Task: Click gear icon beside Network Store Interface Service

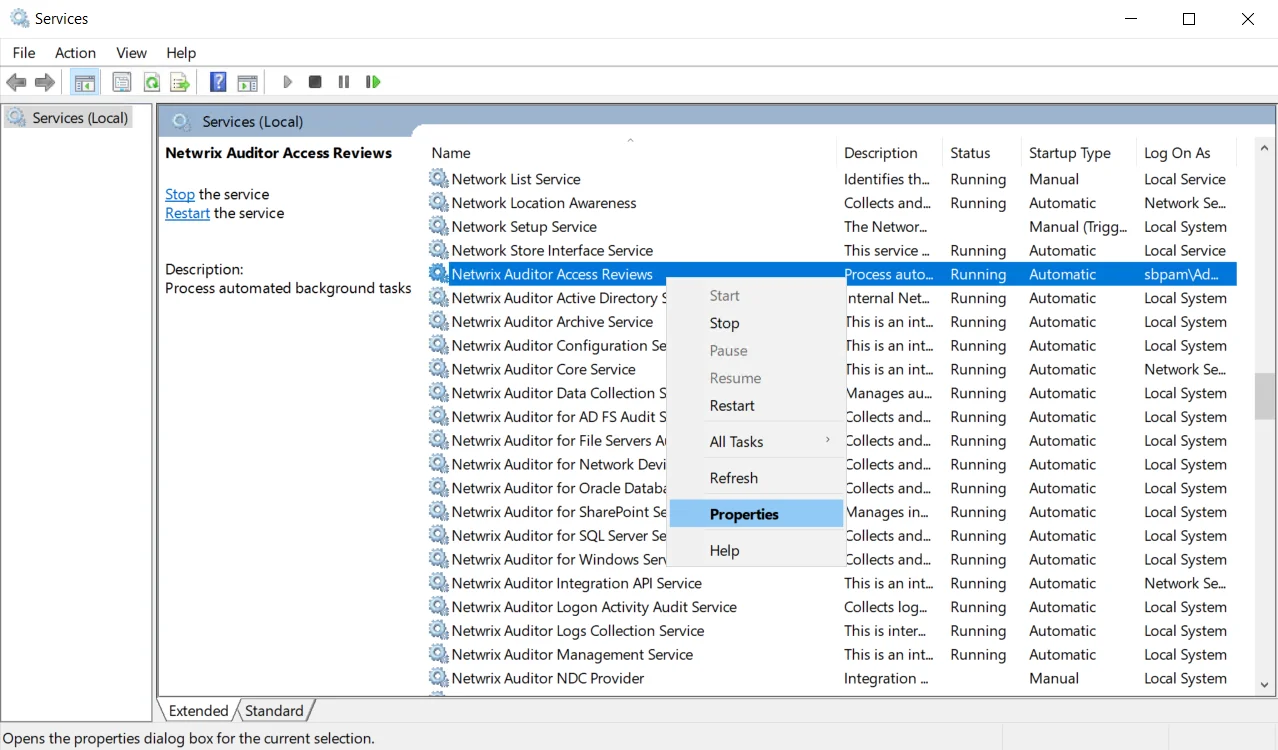Action: click(438, 250)
